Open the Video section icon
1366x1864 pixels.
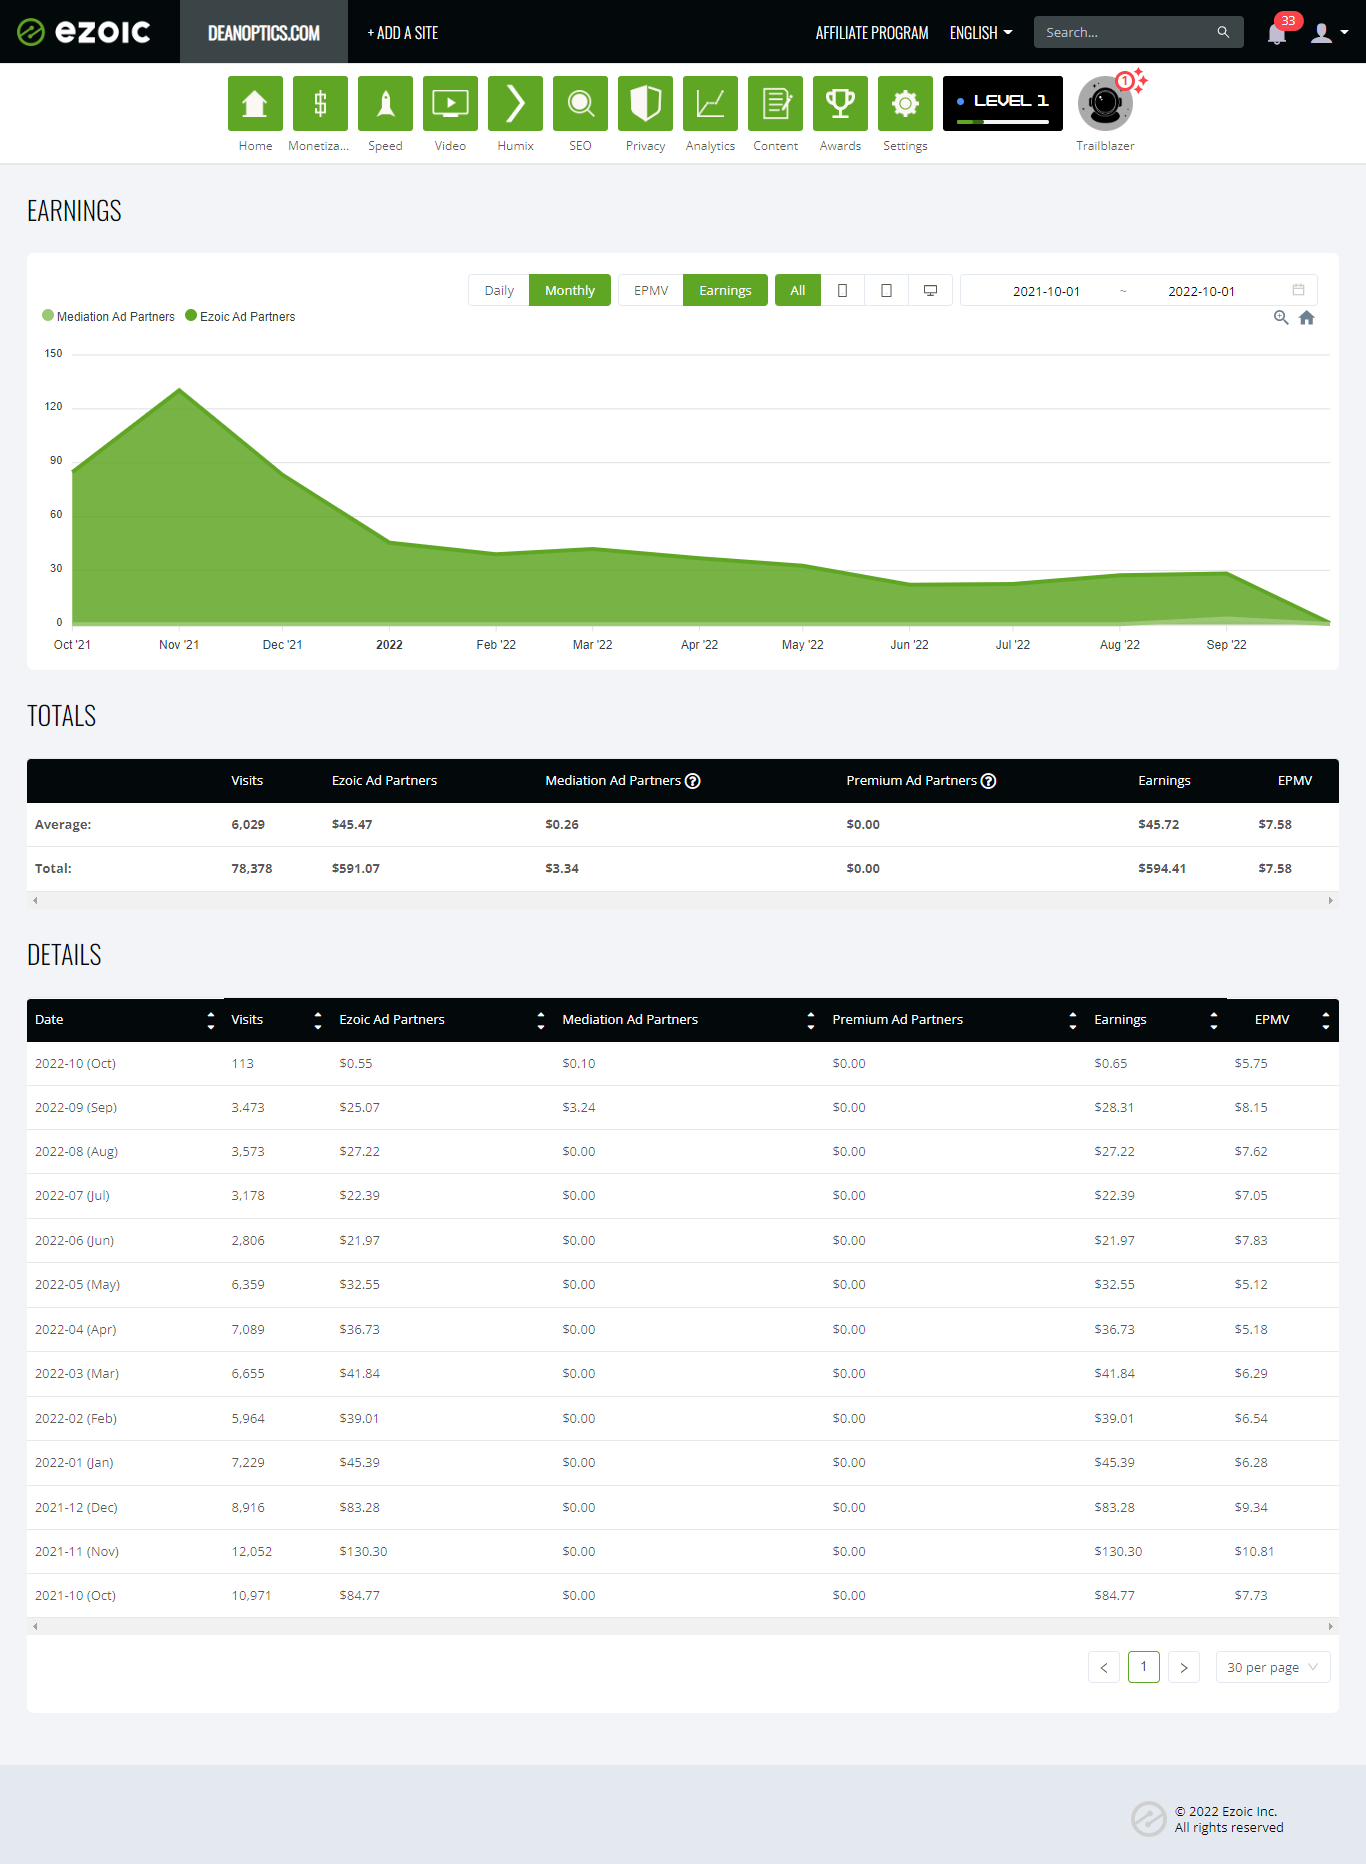coord(450,104)
